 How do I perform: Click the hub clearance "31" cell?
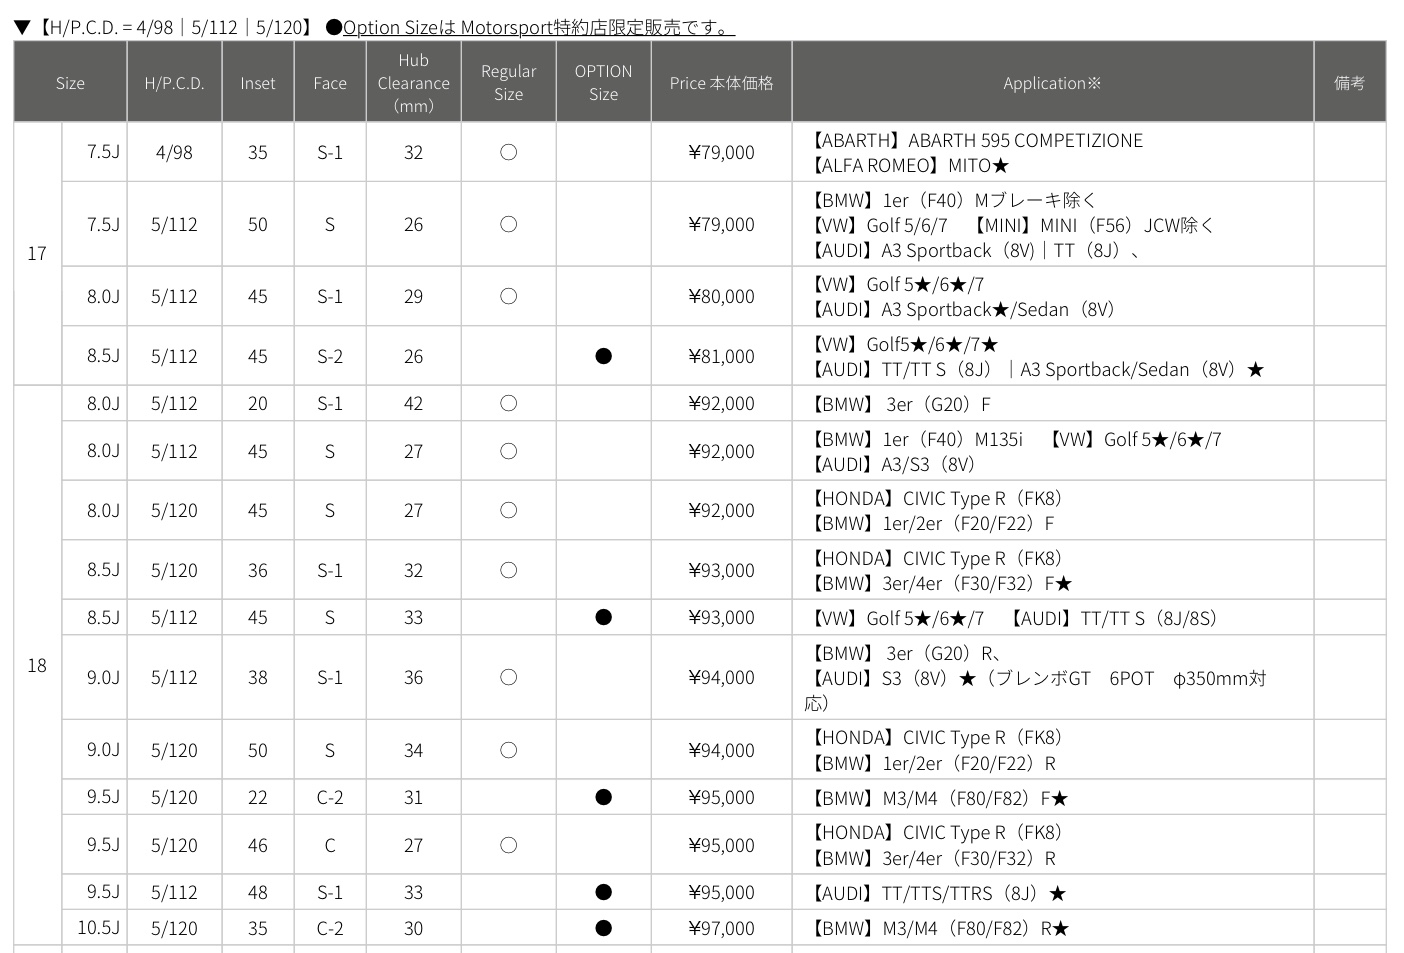click(413, 797)
